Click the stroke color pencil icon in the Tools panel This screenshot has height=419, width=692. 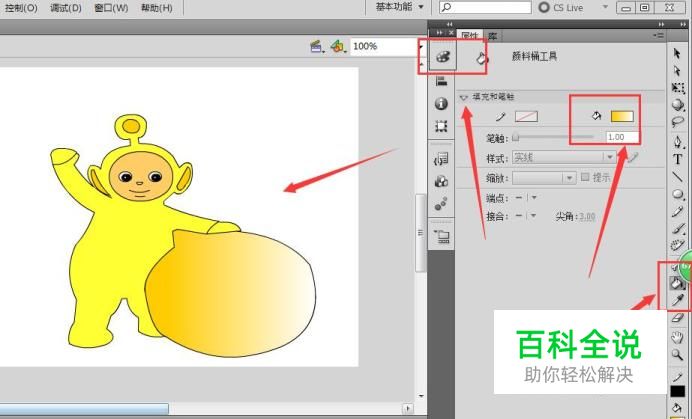[x=677, y=377]
